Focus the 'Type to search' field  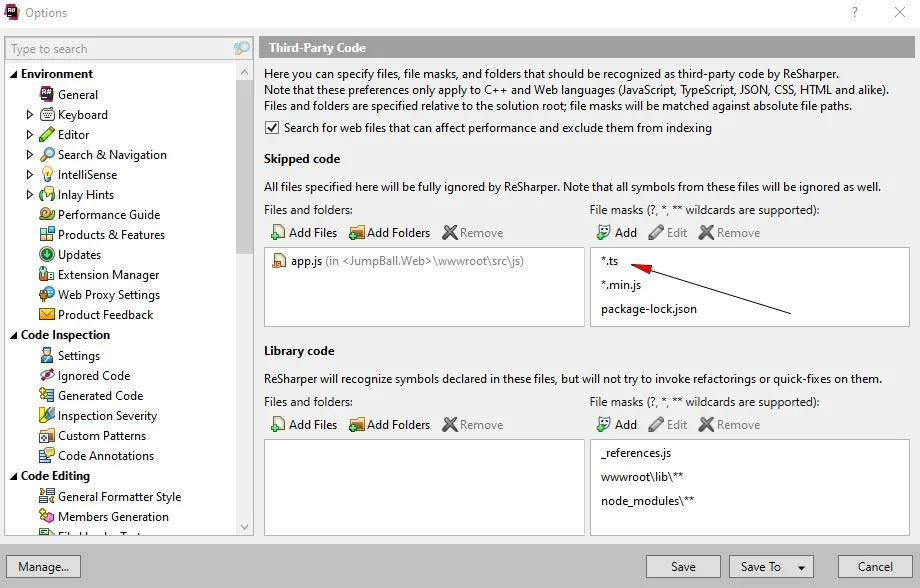[120, 49]
